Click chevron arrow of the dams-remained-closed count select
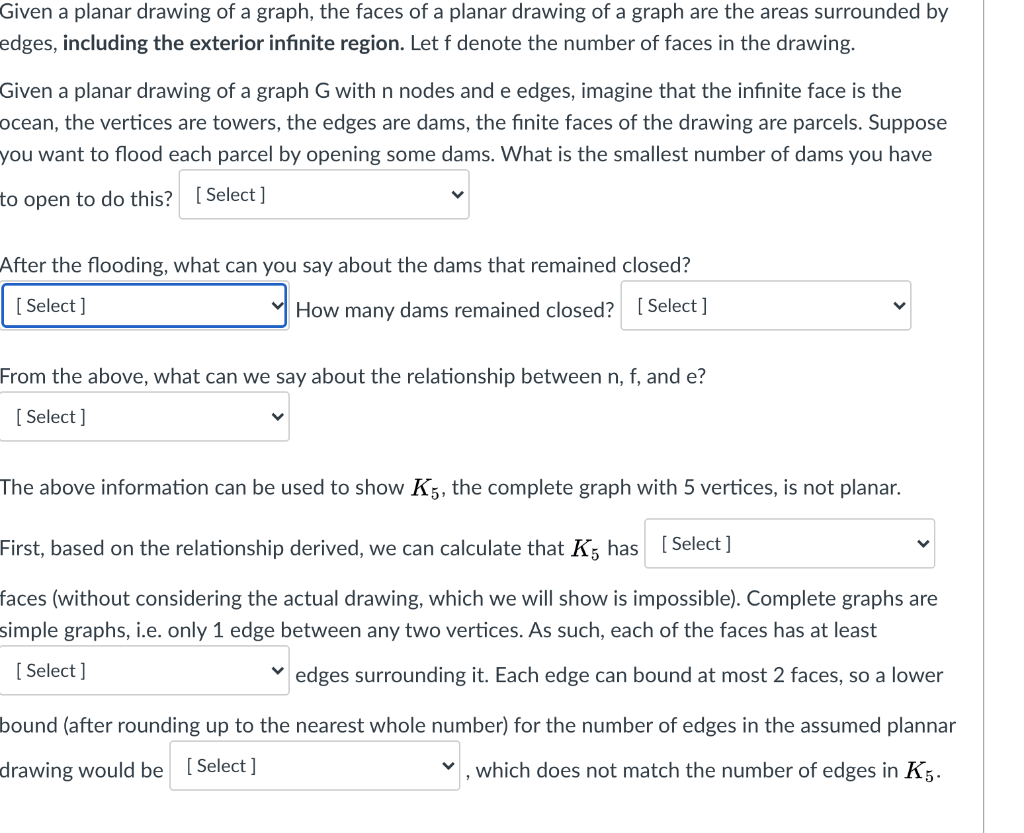Viewport: 1024px width, 833px height. [x=899, y=306]
